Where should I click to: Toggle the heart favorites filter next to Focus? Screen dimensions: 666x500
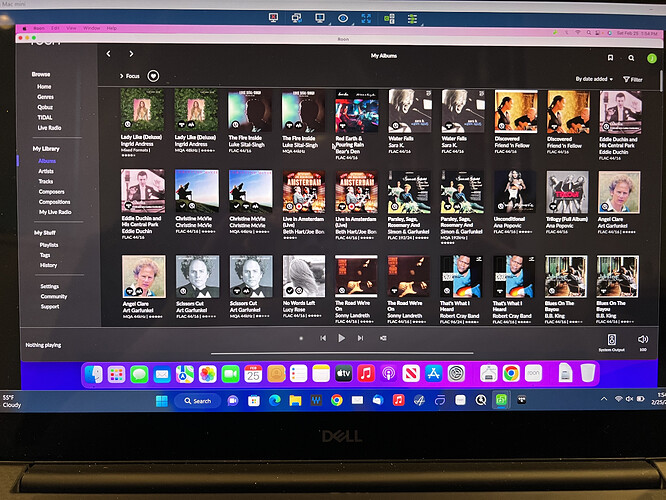pyautogui.click(x=153, y=76)
